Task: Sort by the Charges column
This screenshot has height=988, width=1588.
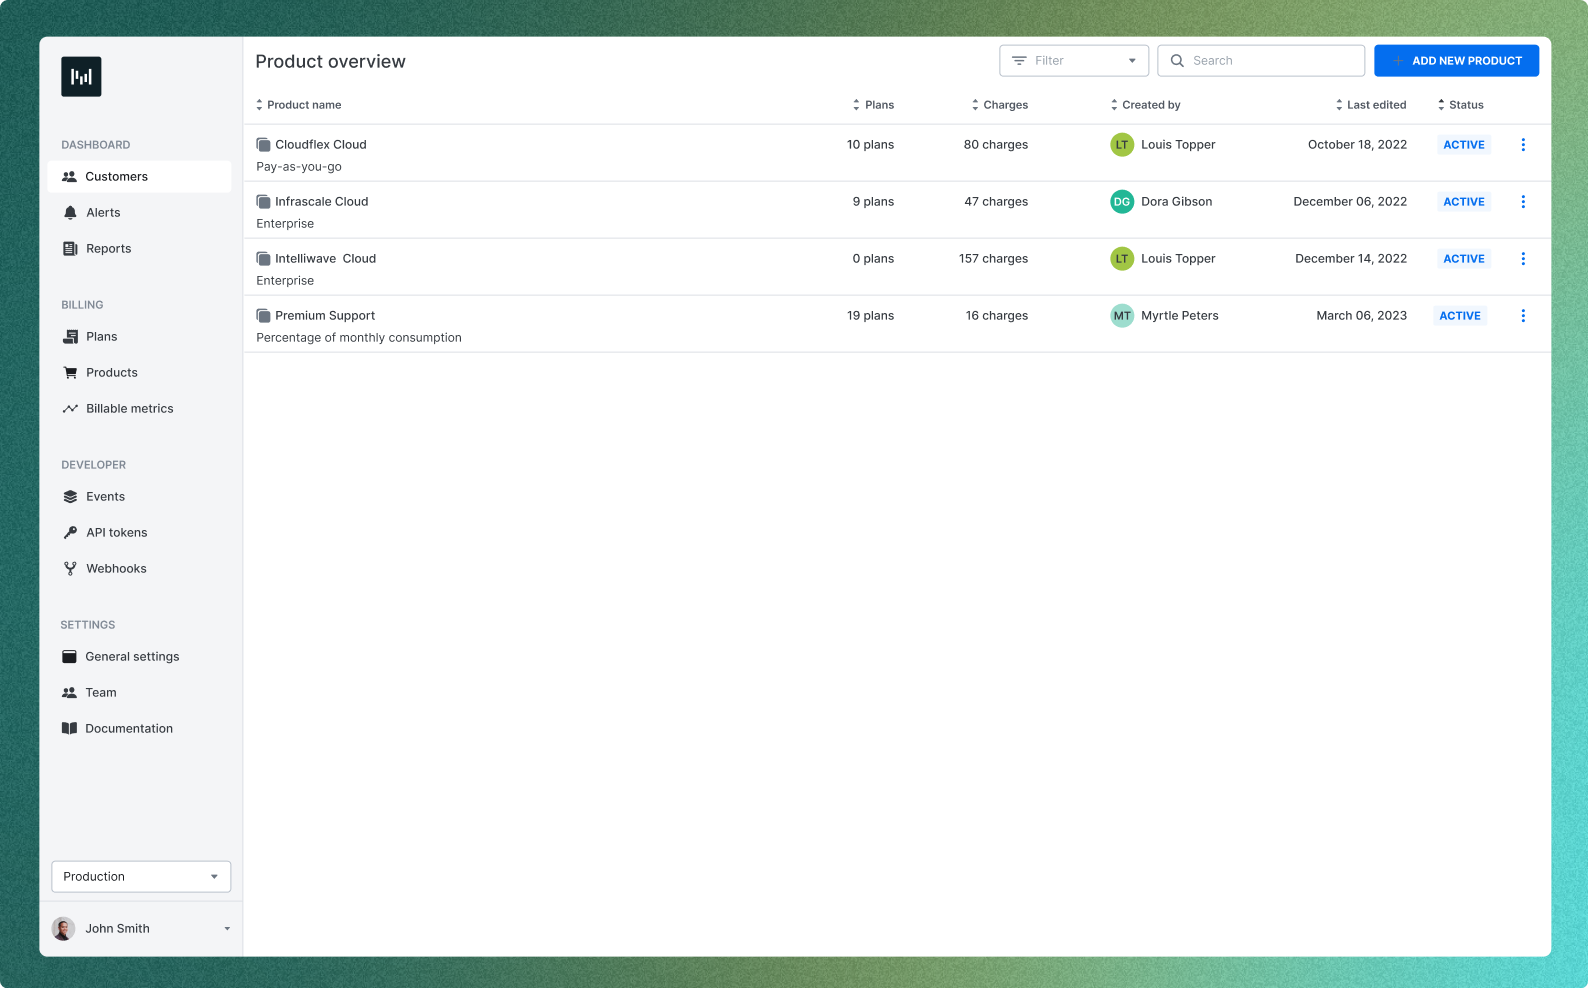Action: (x=999, y=105)
